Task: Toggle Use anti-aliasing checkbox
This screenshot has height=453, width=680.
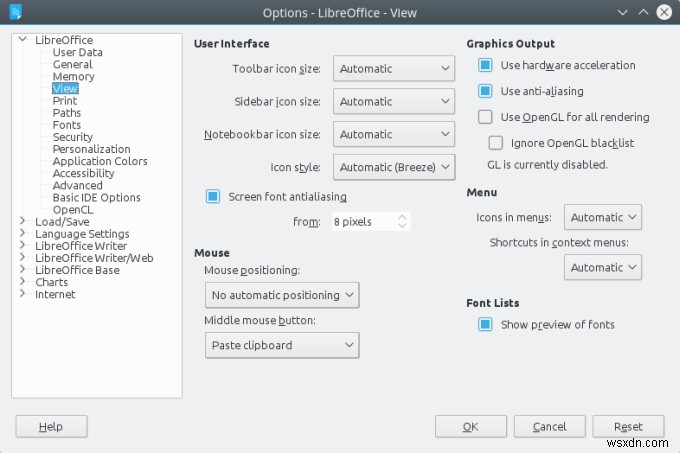Action: click(485, 91)
